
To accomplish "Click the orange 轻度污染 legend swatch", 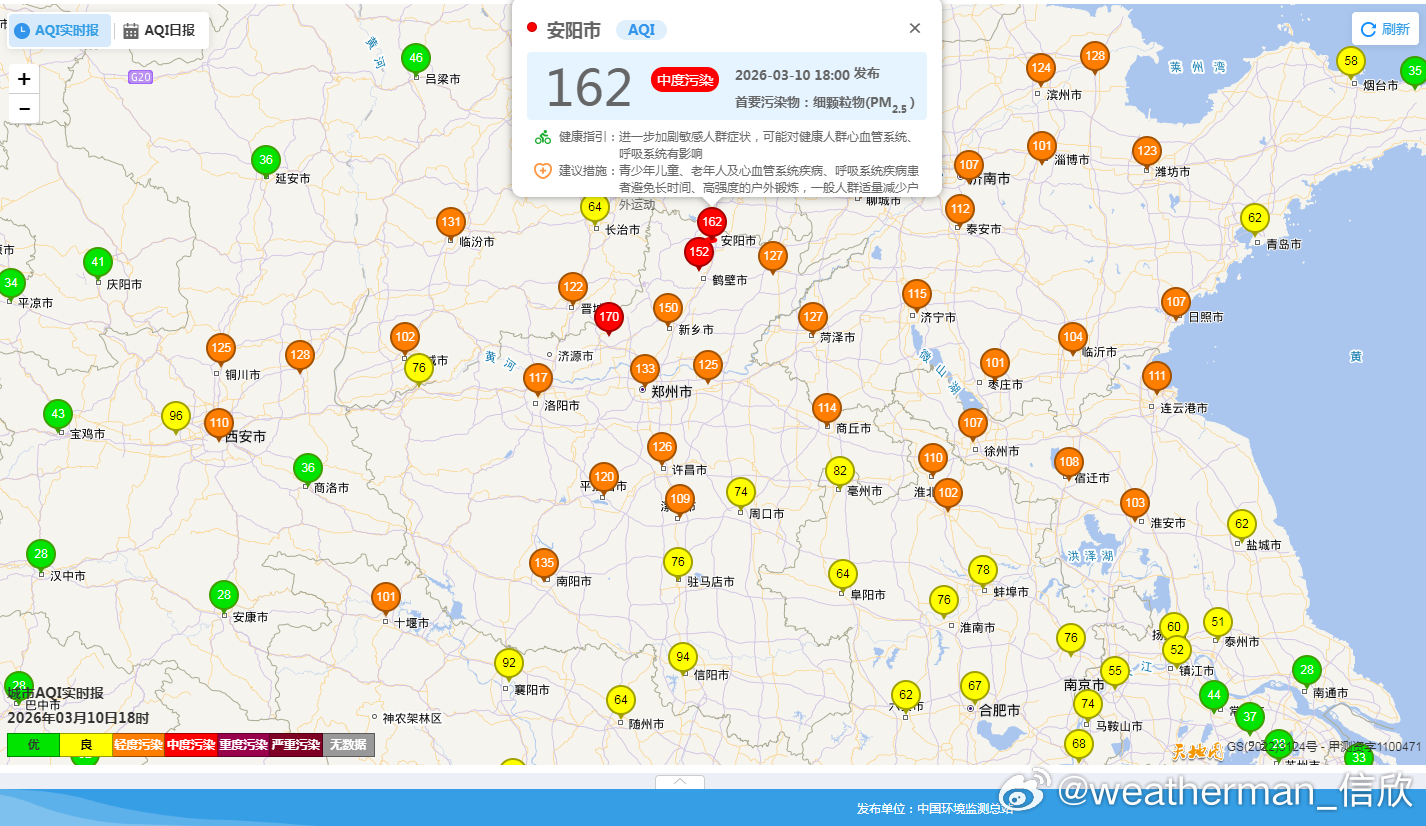I will pos(138,745).
